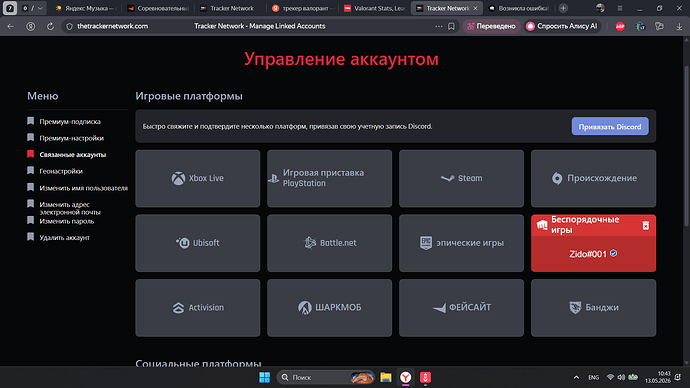
Task: Switch to the Valorant Stats tab
Action: [x=375, y=8]
